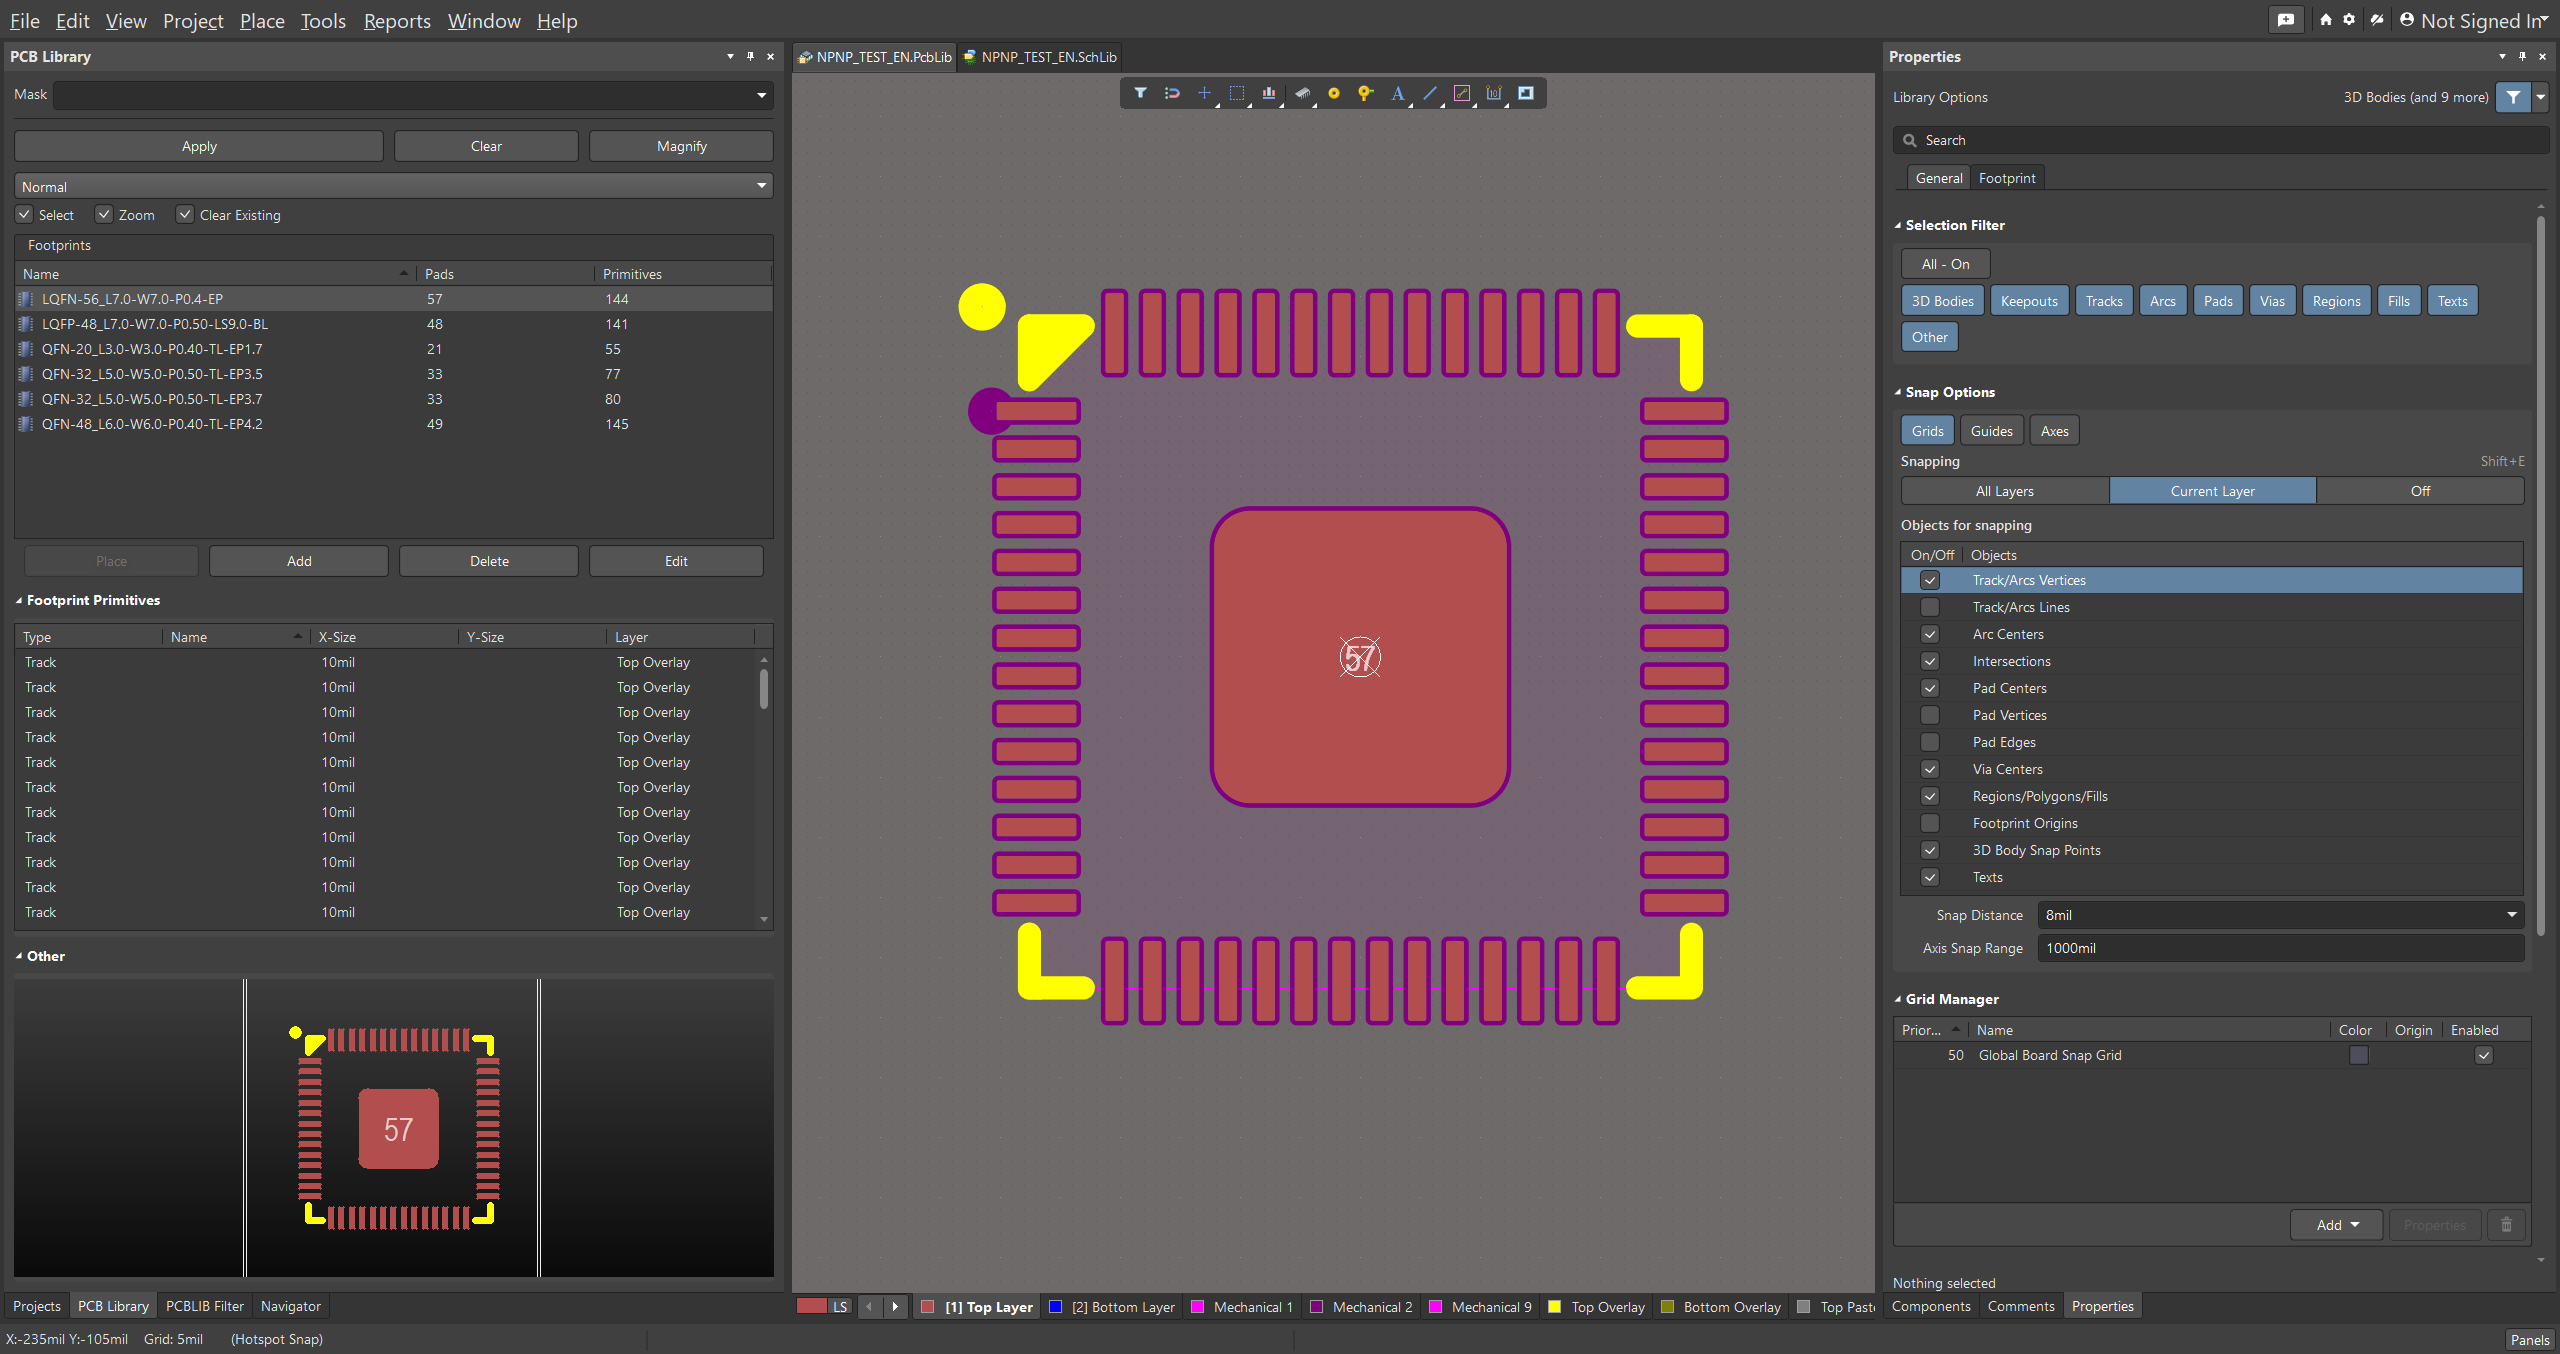Viewport: 2560px width, 1354px height.
Task: Collapse the Selection Filter section
Action: point(1898,225)
